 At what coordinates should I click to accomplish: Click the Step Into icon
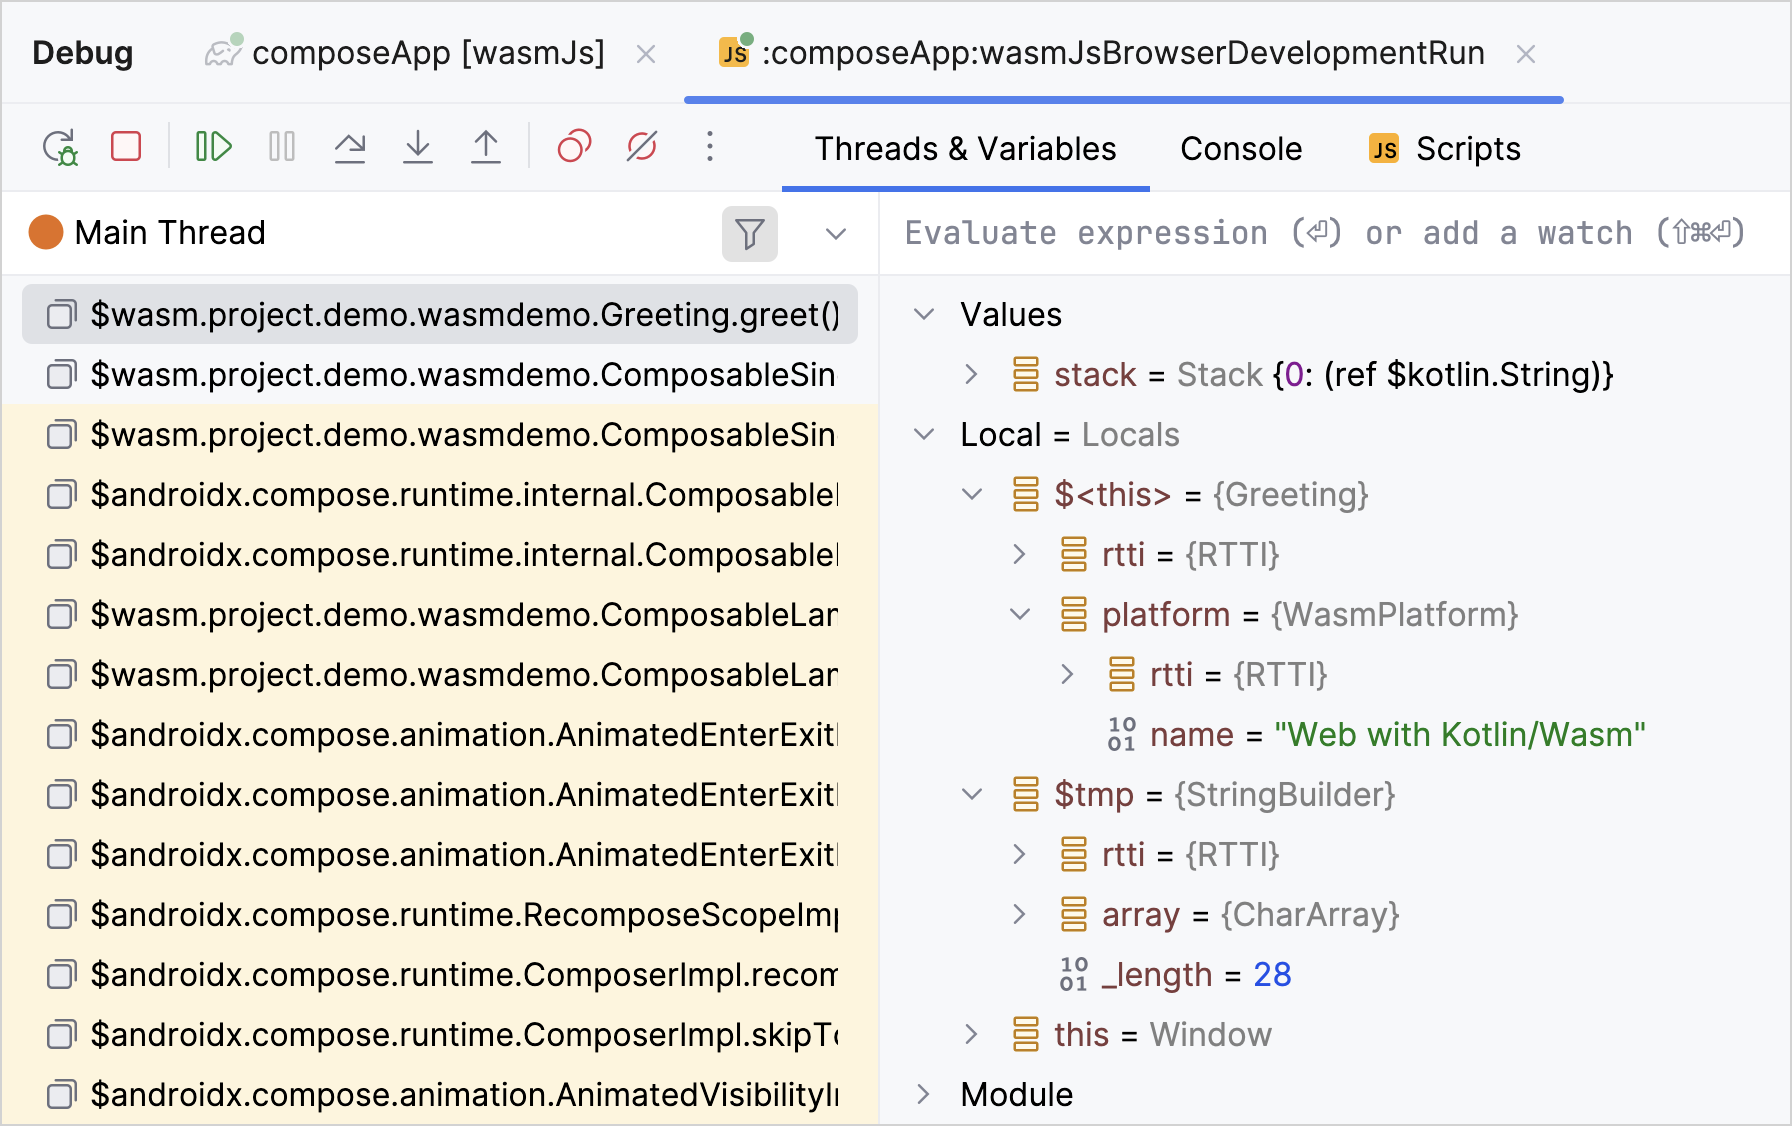[418, 147]
